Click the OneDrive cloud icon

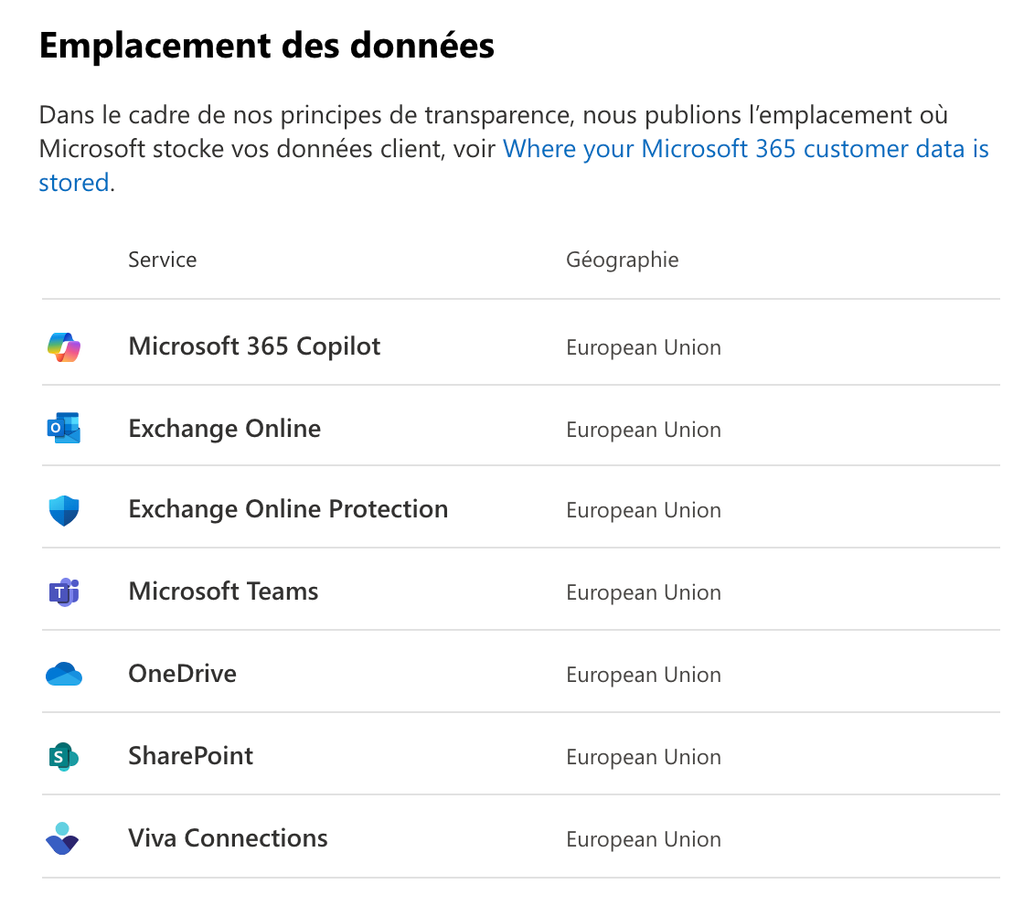[64, 675]
